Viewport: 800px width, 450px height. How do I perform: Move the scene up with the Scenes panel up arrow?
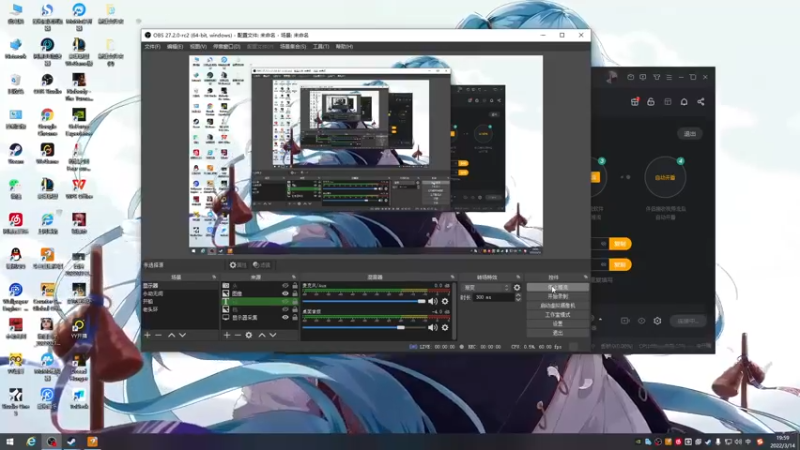click(171, 335)
